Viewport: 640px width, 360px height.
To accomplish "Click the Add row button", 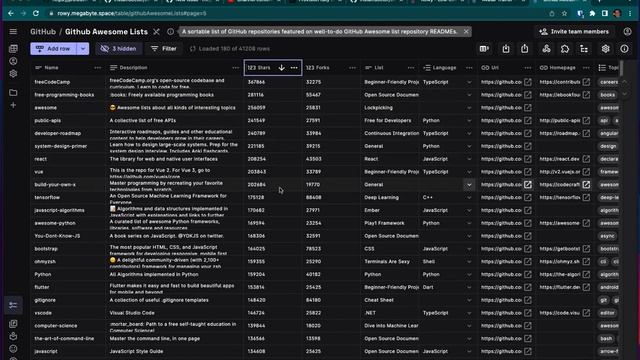I will click(53, 49).
